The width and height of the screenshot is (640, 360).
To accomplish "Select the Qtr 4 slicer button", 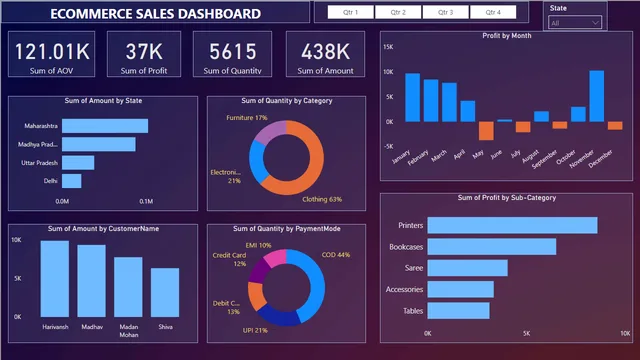I will click(x=493, y=12).
